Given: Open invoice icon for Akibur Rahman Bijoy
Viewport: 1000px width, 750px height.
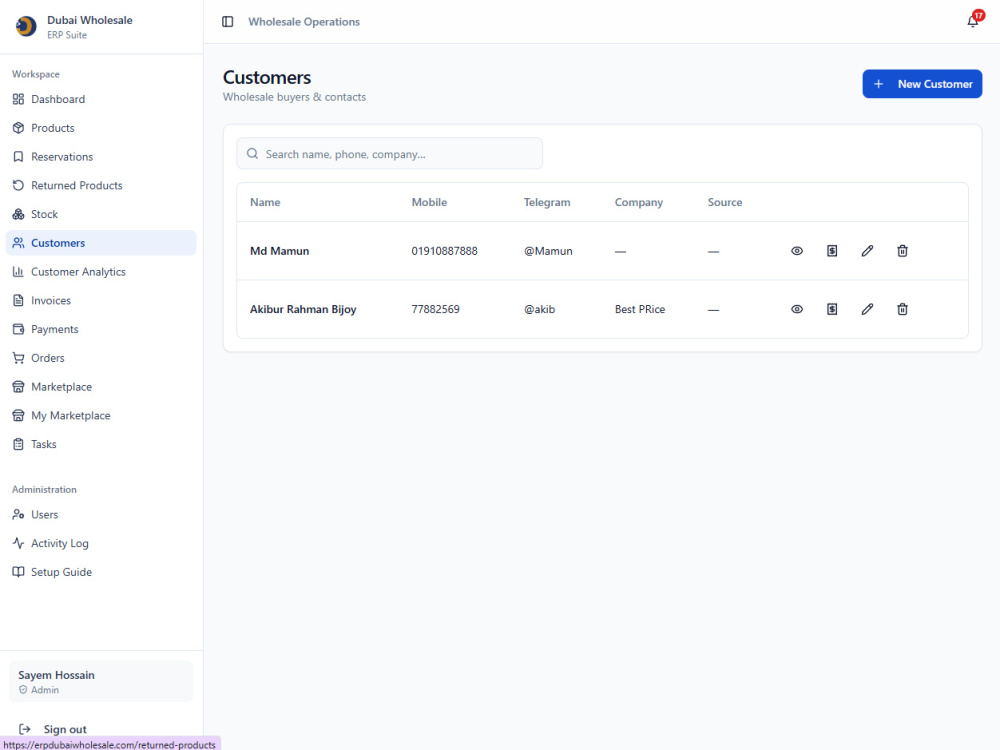Looking at the screenshot, I should tap(832, 309).
